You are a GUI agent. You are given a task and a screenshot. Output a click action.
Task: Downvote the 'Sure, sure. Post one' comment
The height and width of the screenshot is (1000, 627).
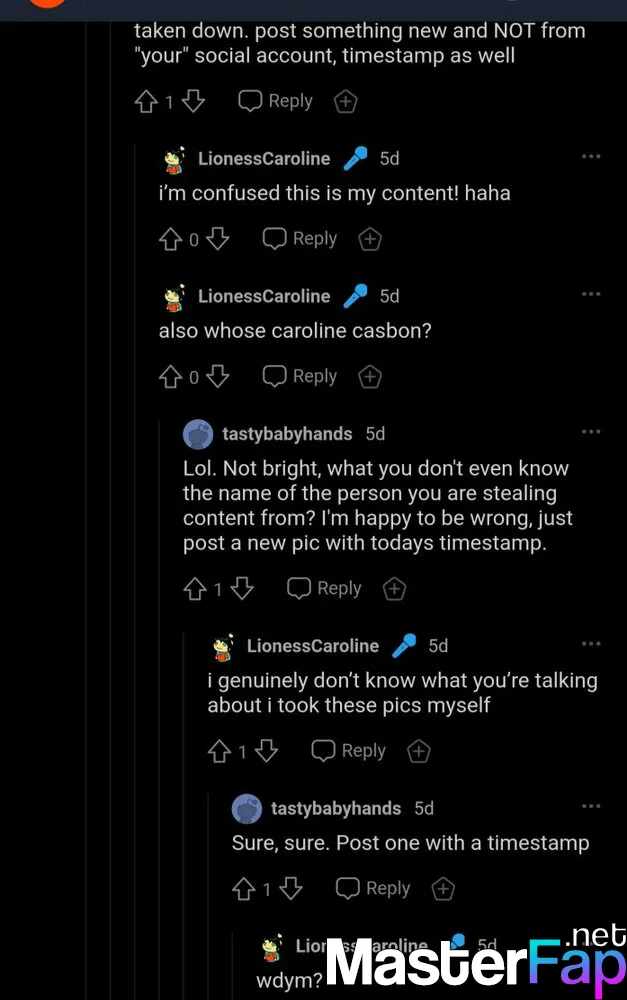point(291,888)
